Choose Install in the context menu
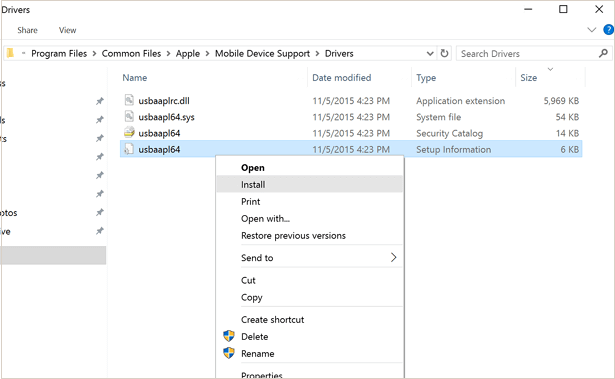The image size is (615, 379). point(310,184)
